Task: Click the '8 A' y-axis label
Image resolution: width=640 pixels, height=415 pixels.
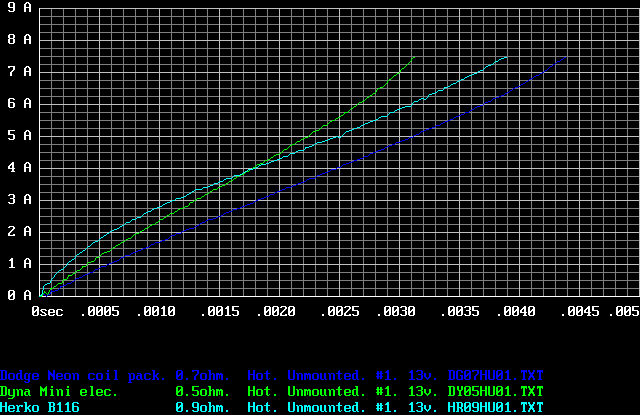Action: click(19, 39)
